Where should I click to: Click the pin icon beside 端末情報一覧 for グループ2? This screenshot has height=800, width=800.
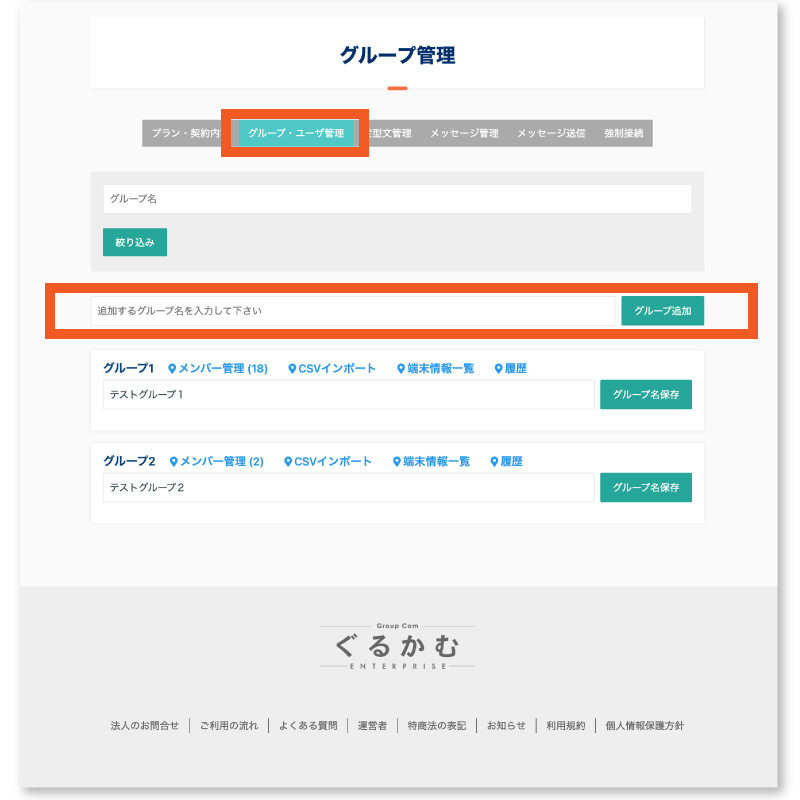click(395, 461)
